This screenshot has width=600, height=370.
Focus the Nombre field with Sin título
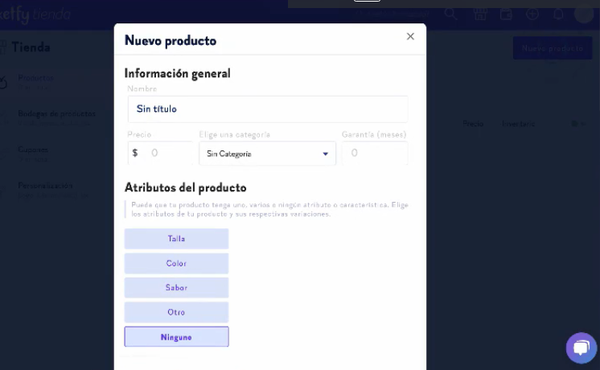point(268,109)
